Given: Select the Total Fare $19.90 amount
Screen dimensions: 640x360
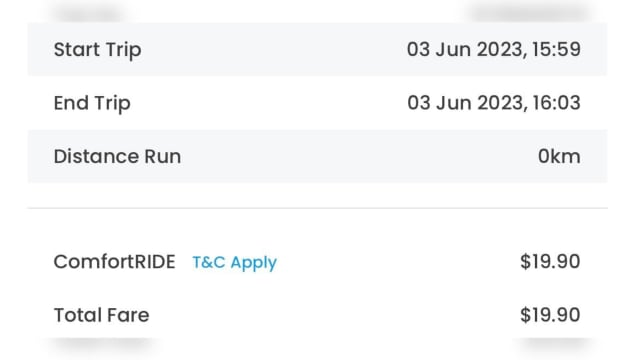Looking at the screenshot, I should pos(550,315).
